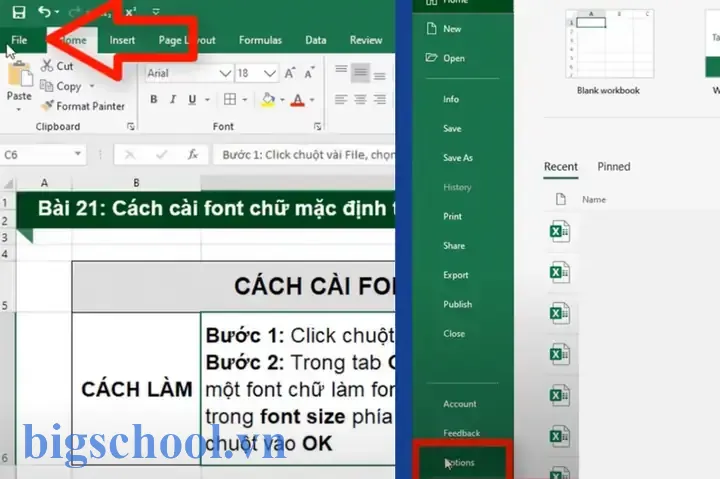This screenshot has height=479, width=720.
Task: Open the font size 18 dropdown
Action: click(270, 73)
